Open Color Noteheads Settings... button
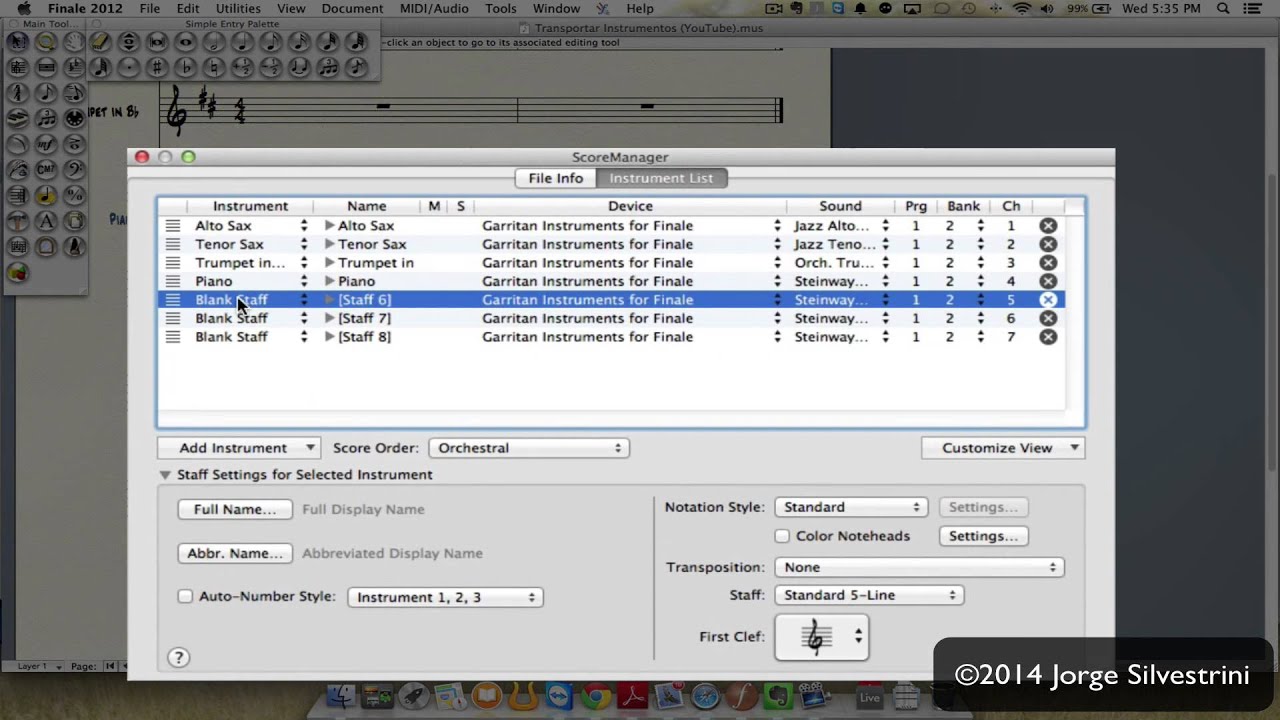Screen dimensions: 1280x720 (983, 536)
